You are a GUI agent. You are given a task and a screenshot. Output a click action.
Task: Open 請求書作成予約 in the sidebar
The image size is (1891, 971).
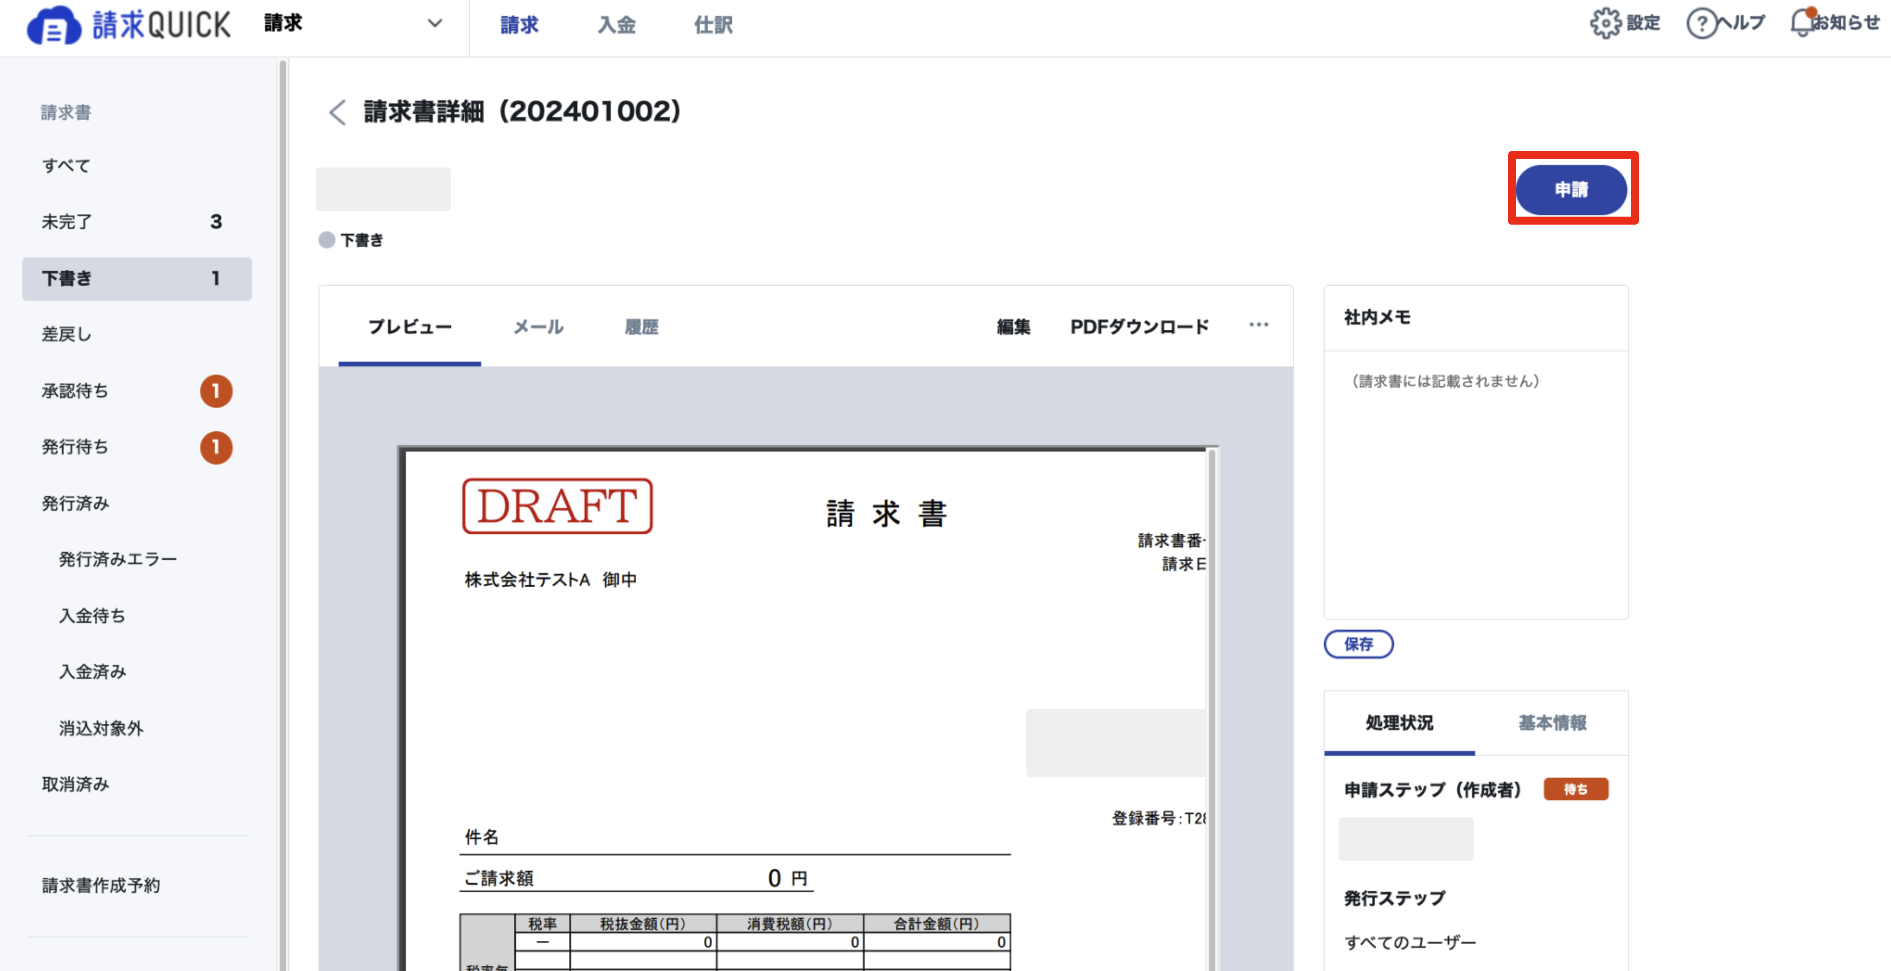[x=101, y=885]
